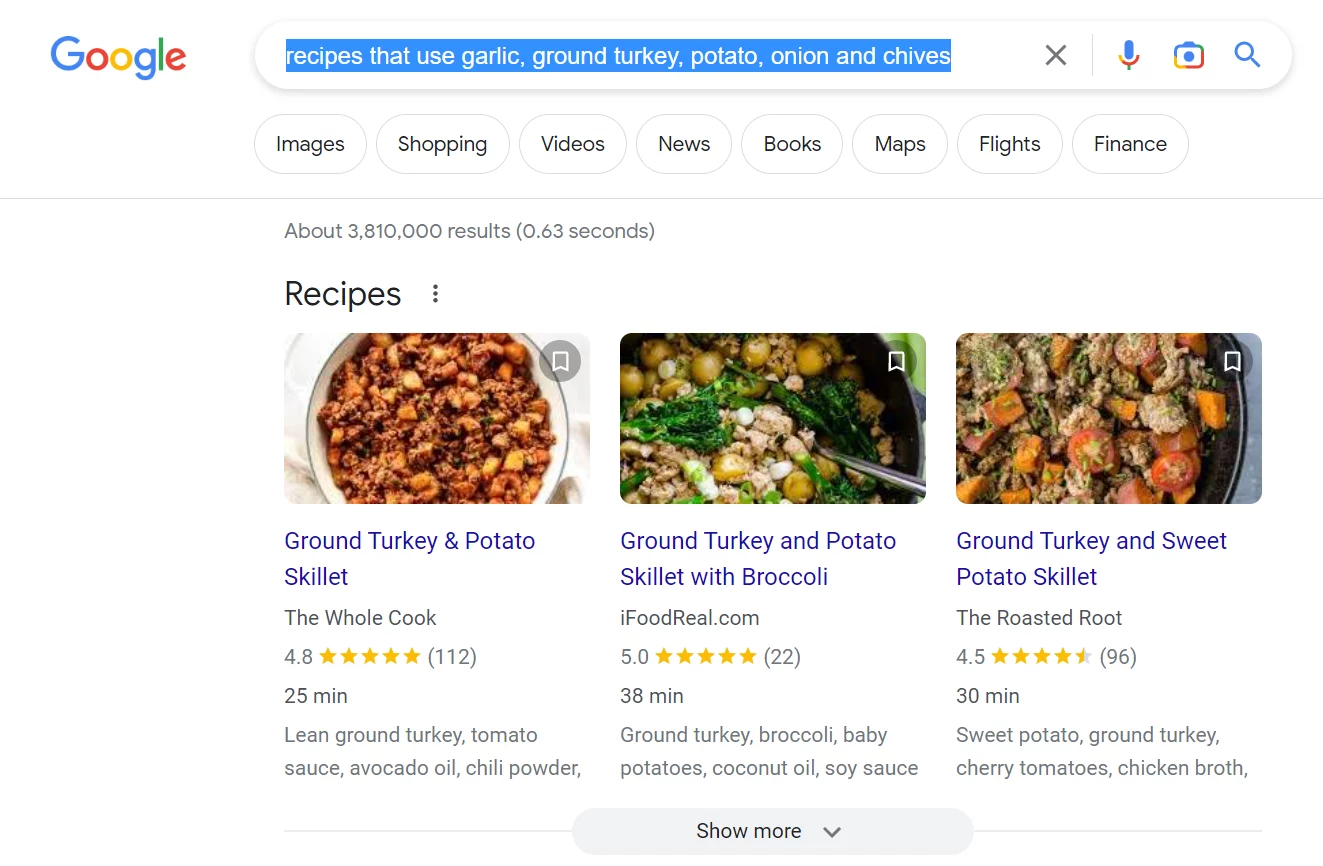The height and width of the screenshot is (866, 1323).
Task: Expand recipes with Show more
Action: click(771, 831)
